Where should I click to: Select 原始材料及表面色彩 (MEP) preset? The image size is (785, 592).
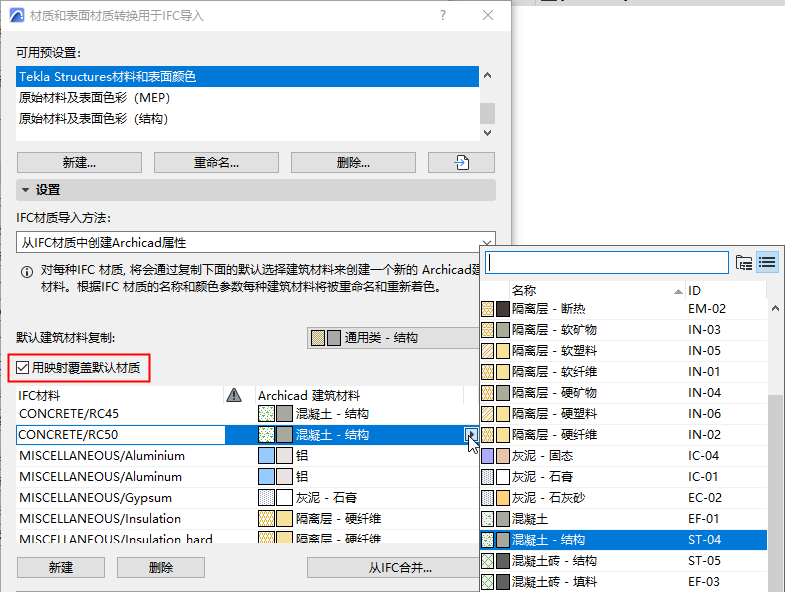click(247, 98)
